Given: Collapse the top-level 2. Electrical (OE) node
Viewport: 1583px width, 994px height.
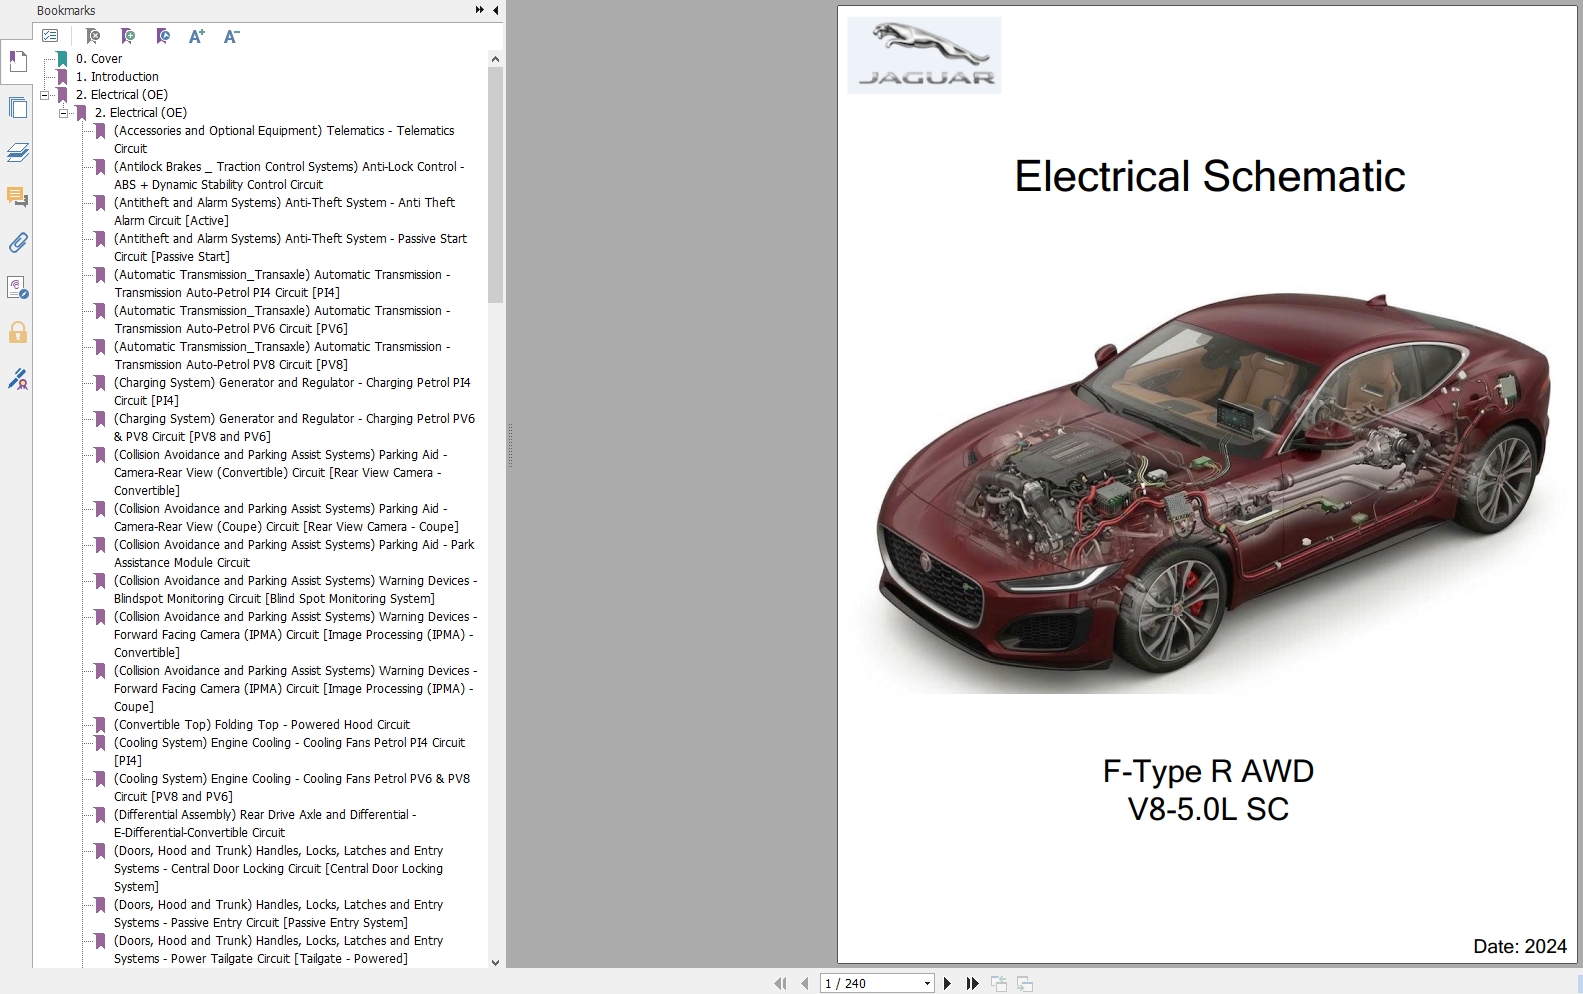Looking at the screenshot, I should (45, 95).
